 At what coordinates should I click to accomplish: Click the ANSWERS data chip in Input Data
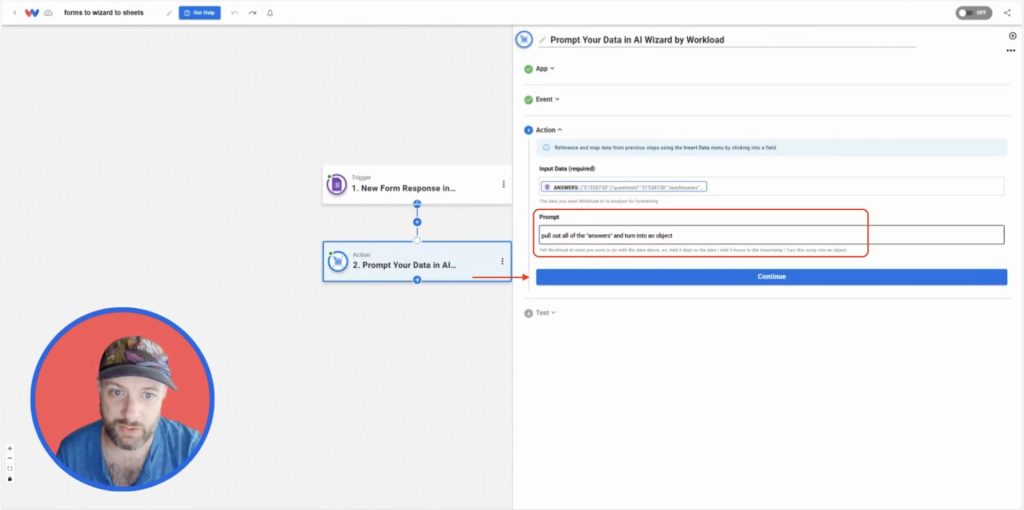(x=624, y=187)
